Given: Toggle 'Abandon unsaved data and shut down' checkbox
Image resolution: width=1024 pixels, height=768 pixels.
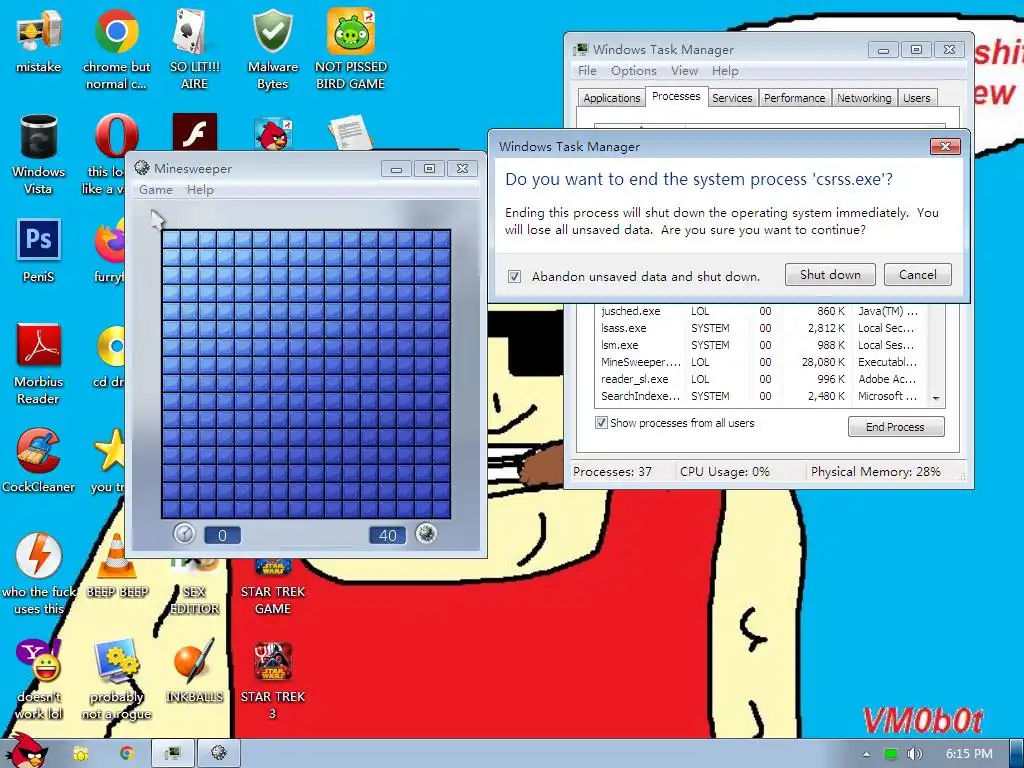Looking at the screenshot, I should click(x=515, y=276).
